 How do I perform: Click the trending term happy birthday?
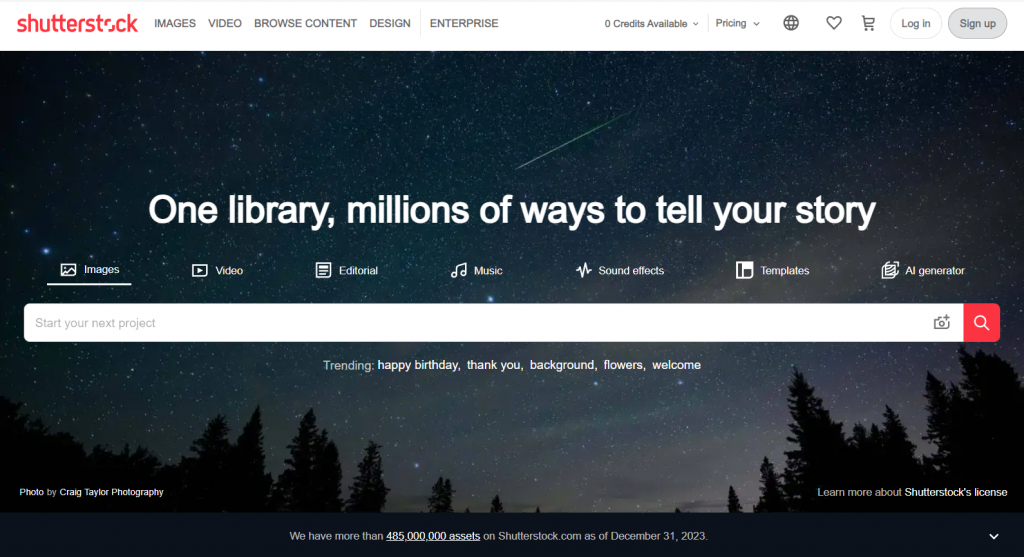pyautogui.click(x=418, y=365)
